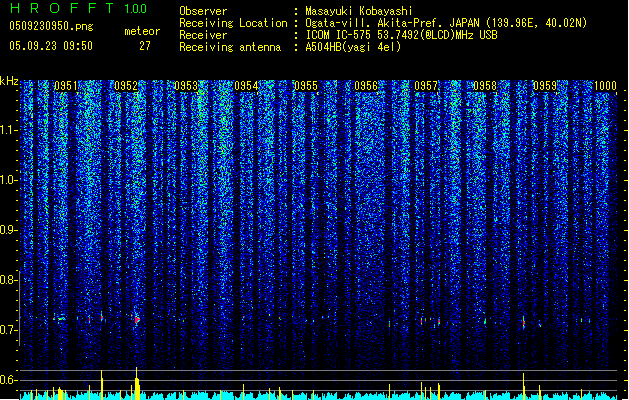
Task: Click the 1000 time marker
Action: click(605, 86)
